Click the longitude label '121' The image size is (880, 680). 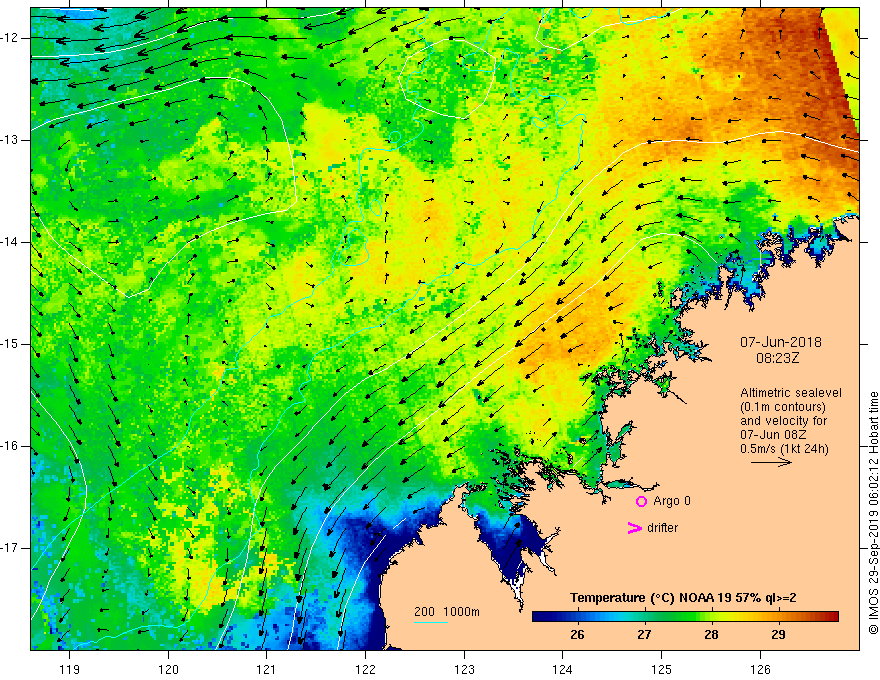point(267,669)
